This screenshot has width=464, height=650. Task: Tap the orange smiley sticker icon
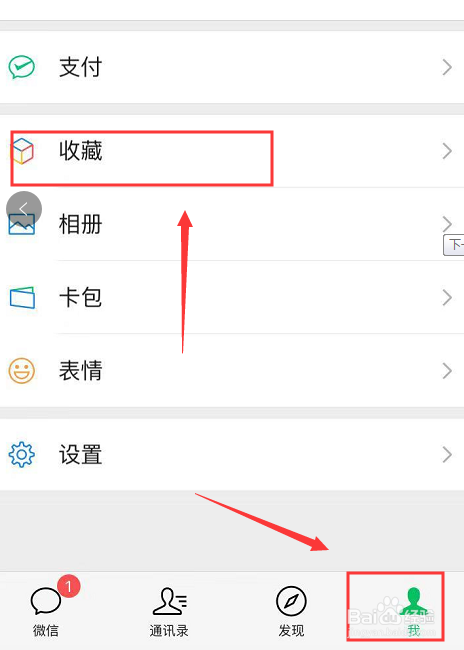pyautogui.click(x=22, y=371)
